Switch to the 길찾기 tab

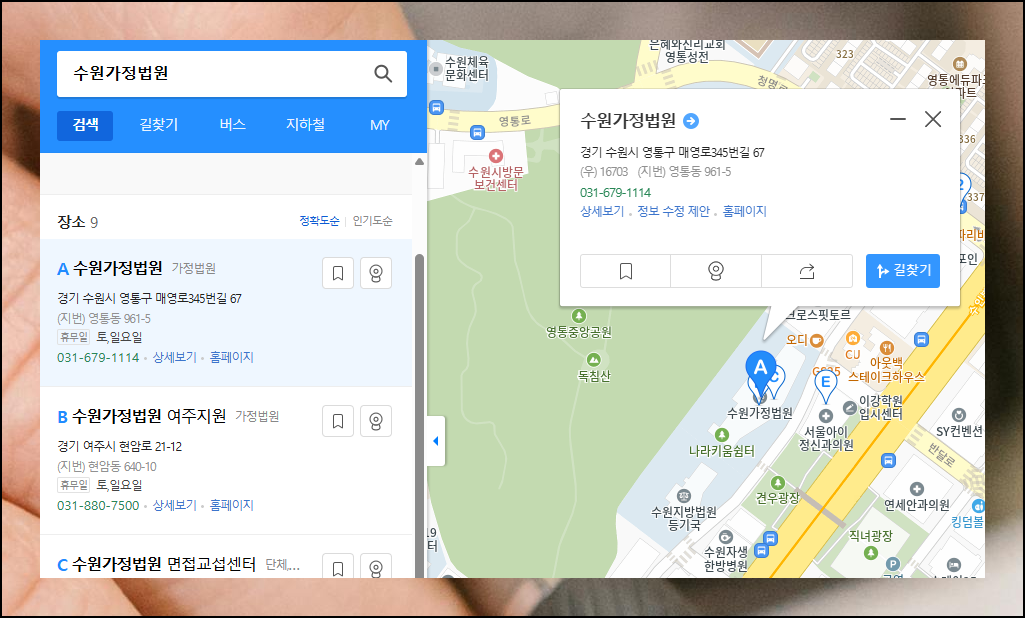[x=159, y=125]
